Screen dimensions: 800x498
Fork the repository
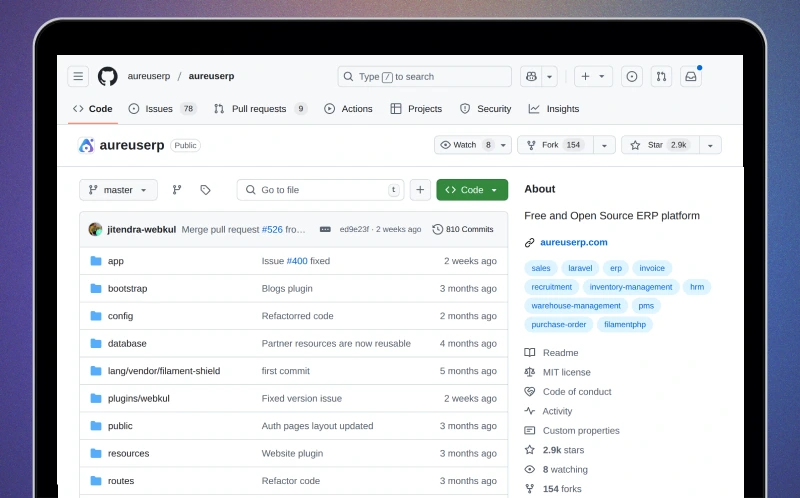[556, 145]
